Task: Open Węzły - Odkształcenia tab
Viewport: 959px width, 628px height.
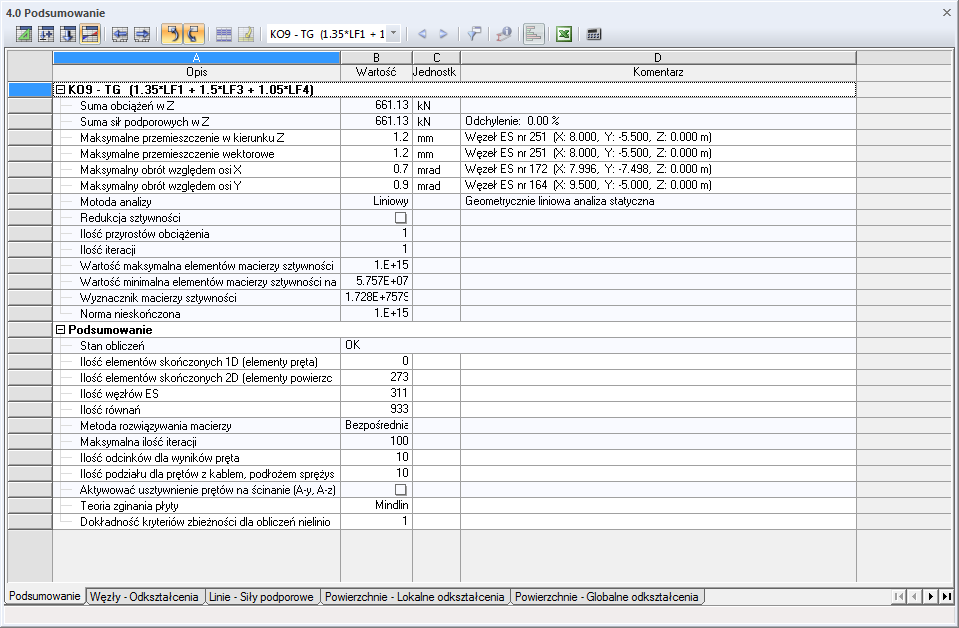Action: [x=144, y=597]
